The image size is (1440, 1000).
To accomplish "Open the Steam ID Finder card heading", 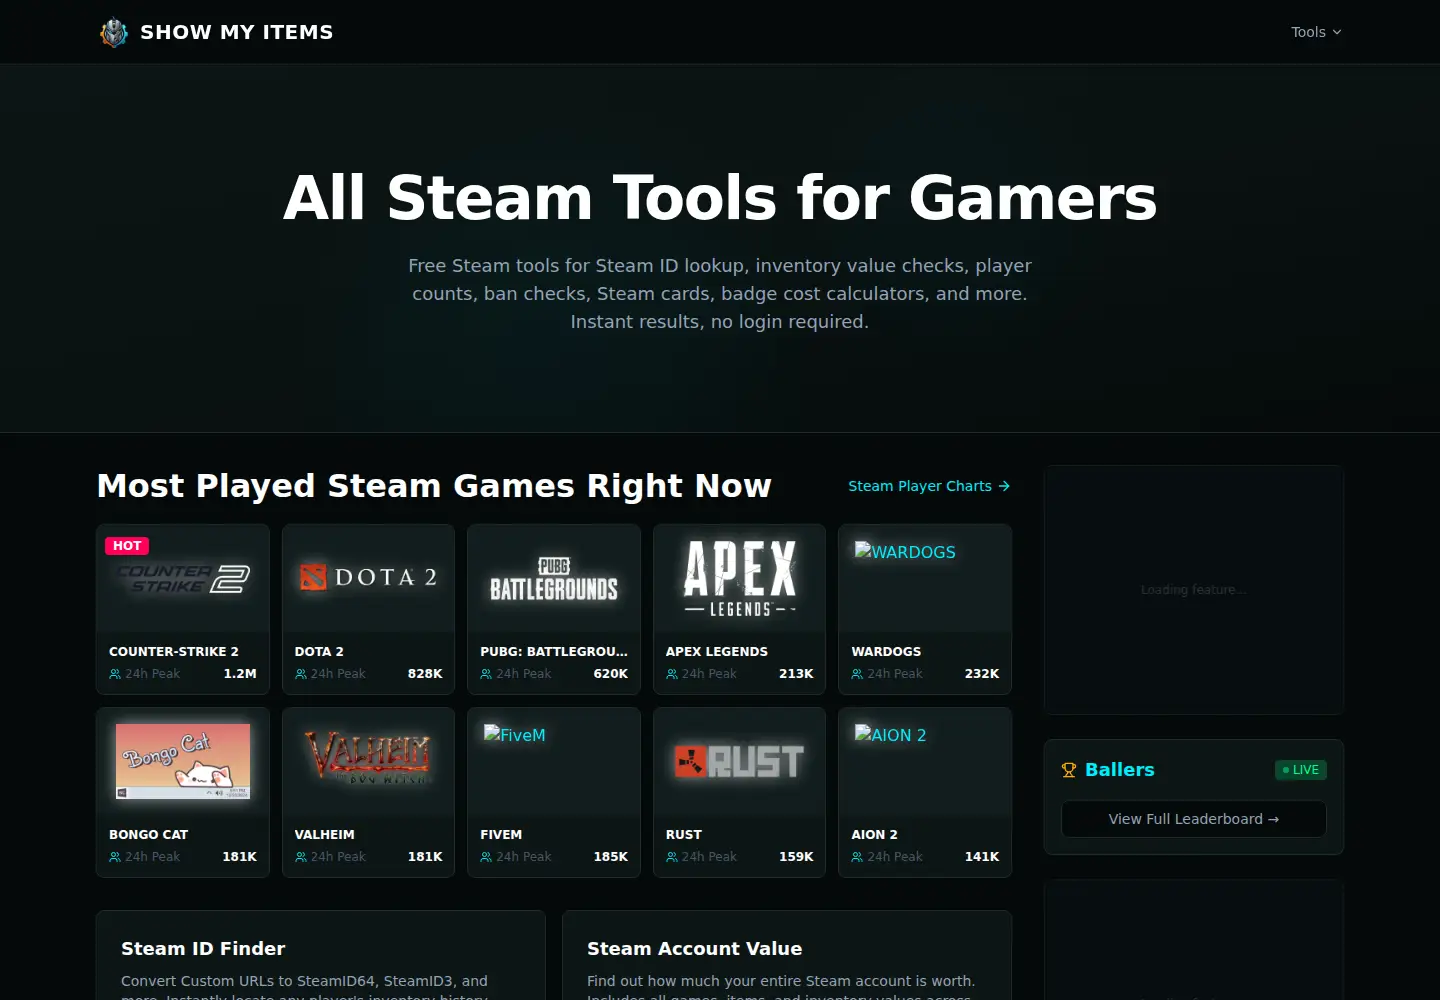I will pos(203,949).
